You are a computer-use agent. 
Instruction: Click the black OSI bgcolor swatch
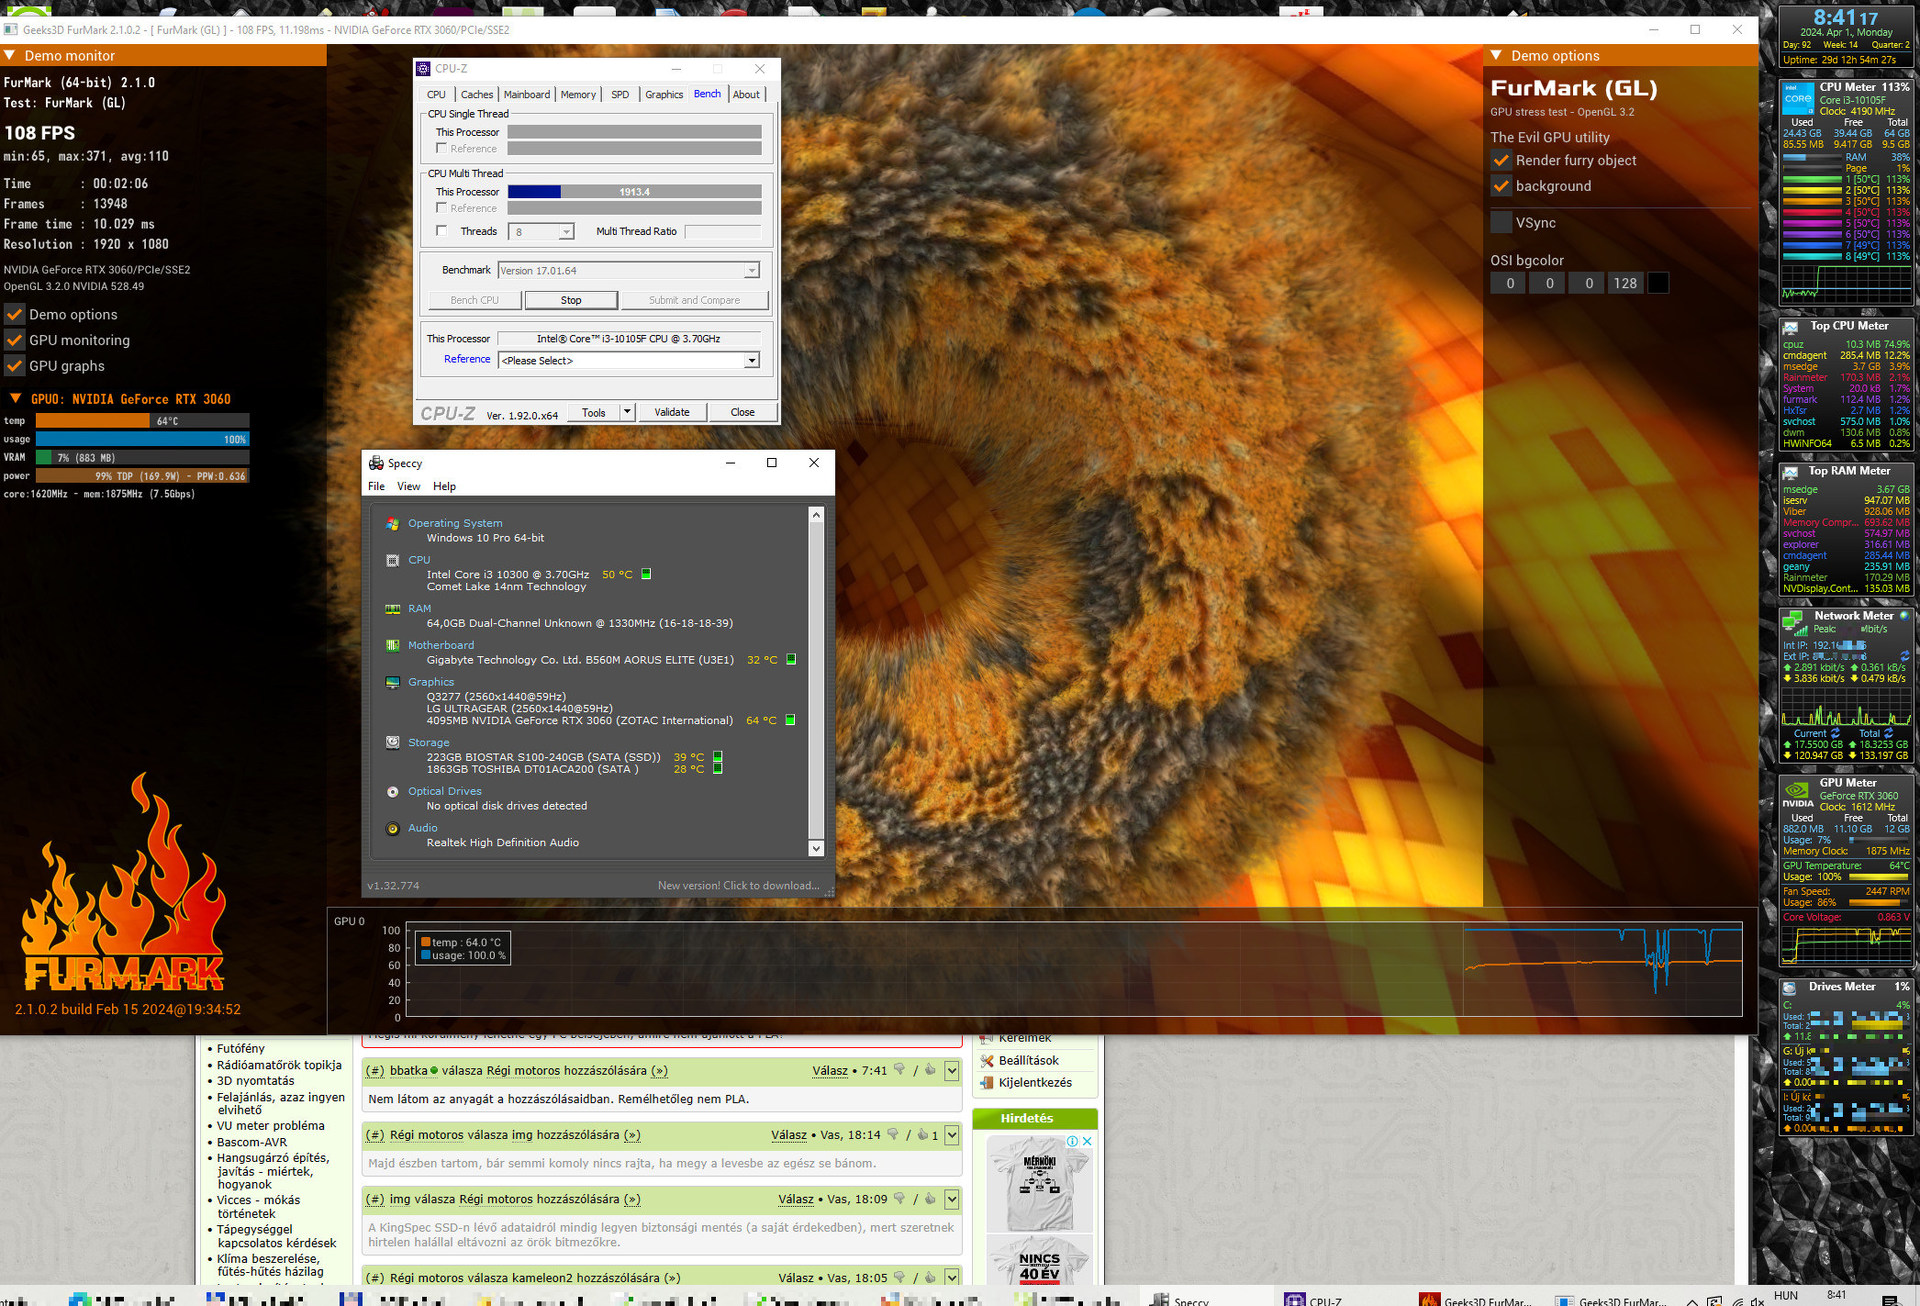click(1658, 284)
